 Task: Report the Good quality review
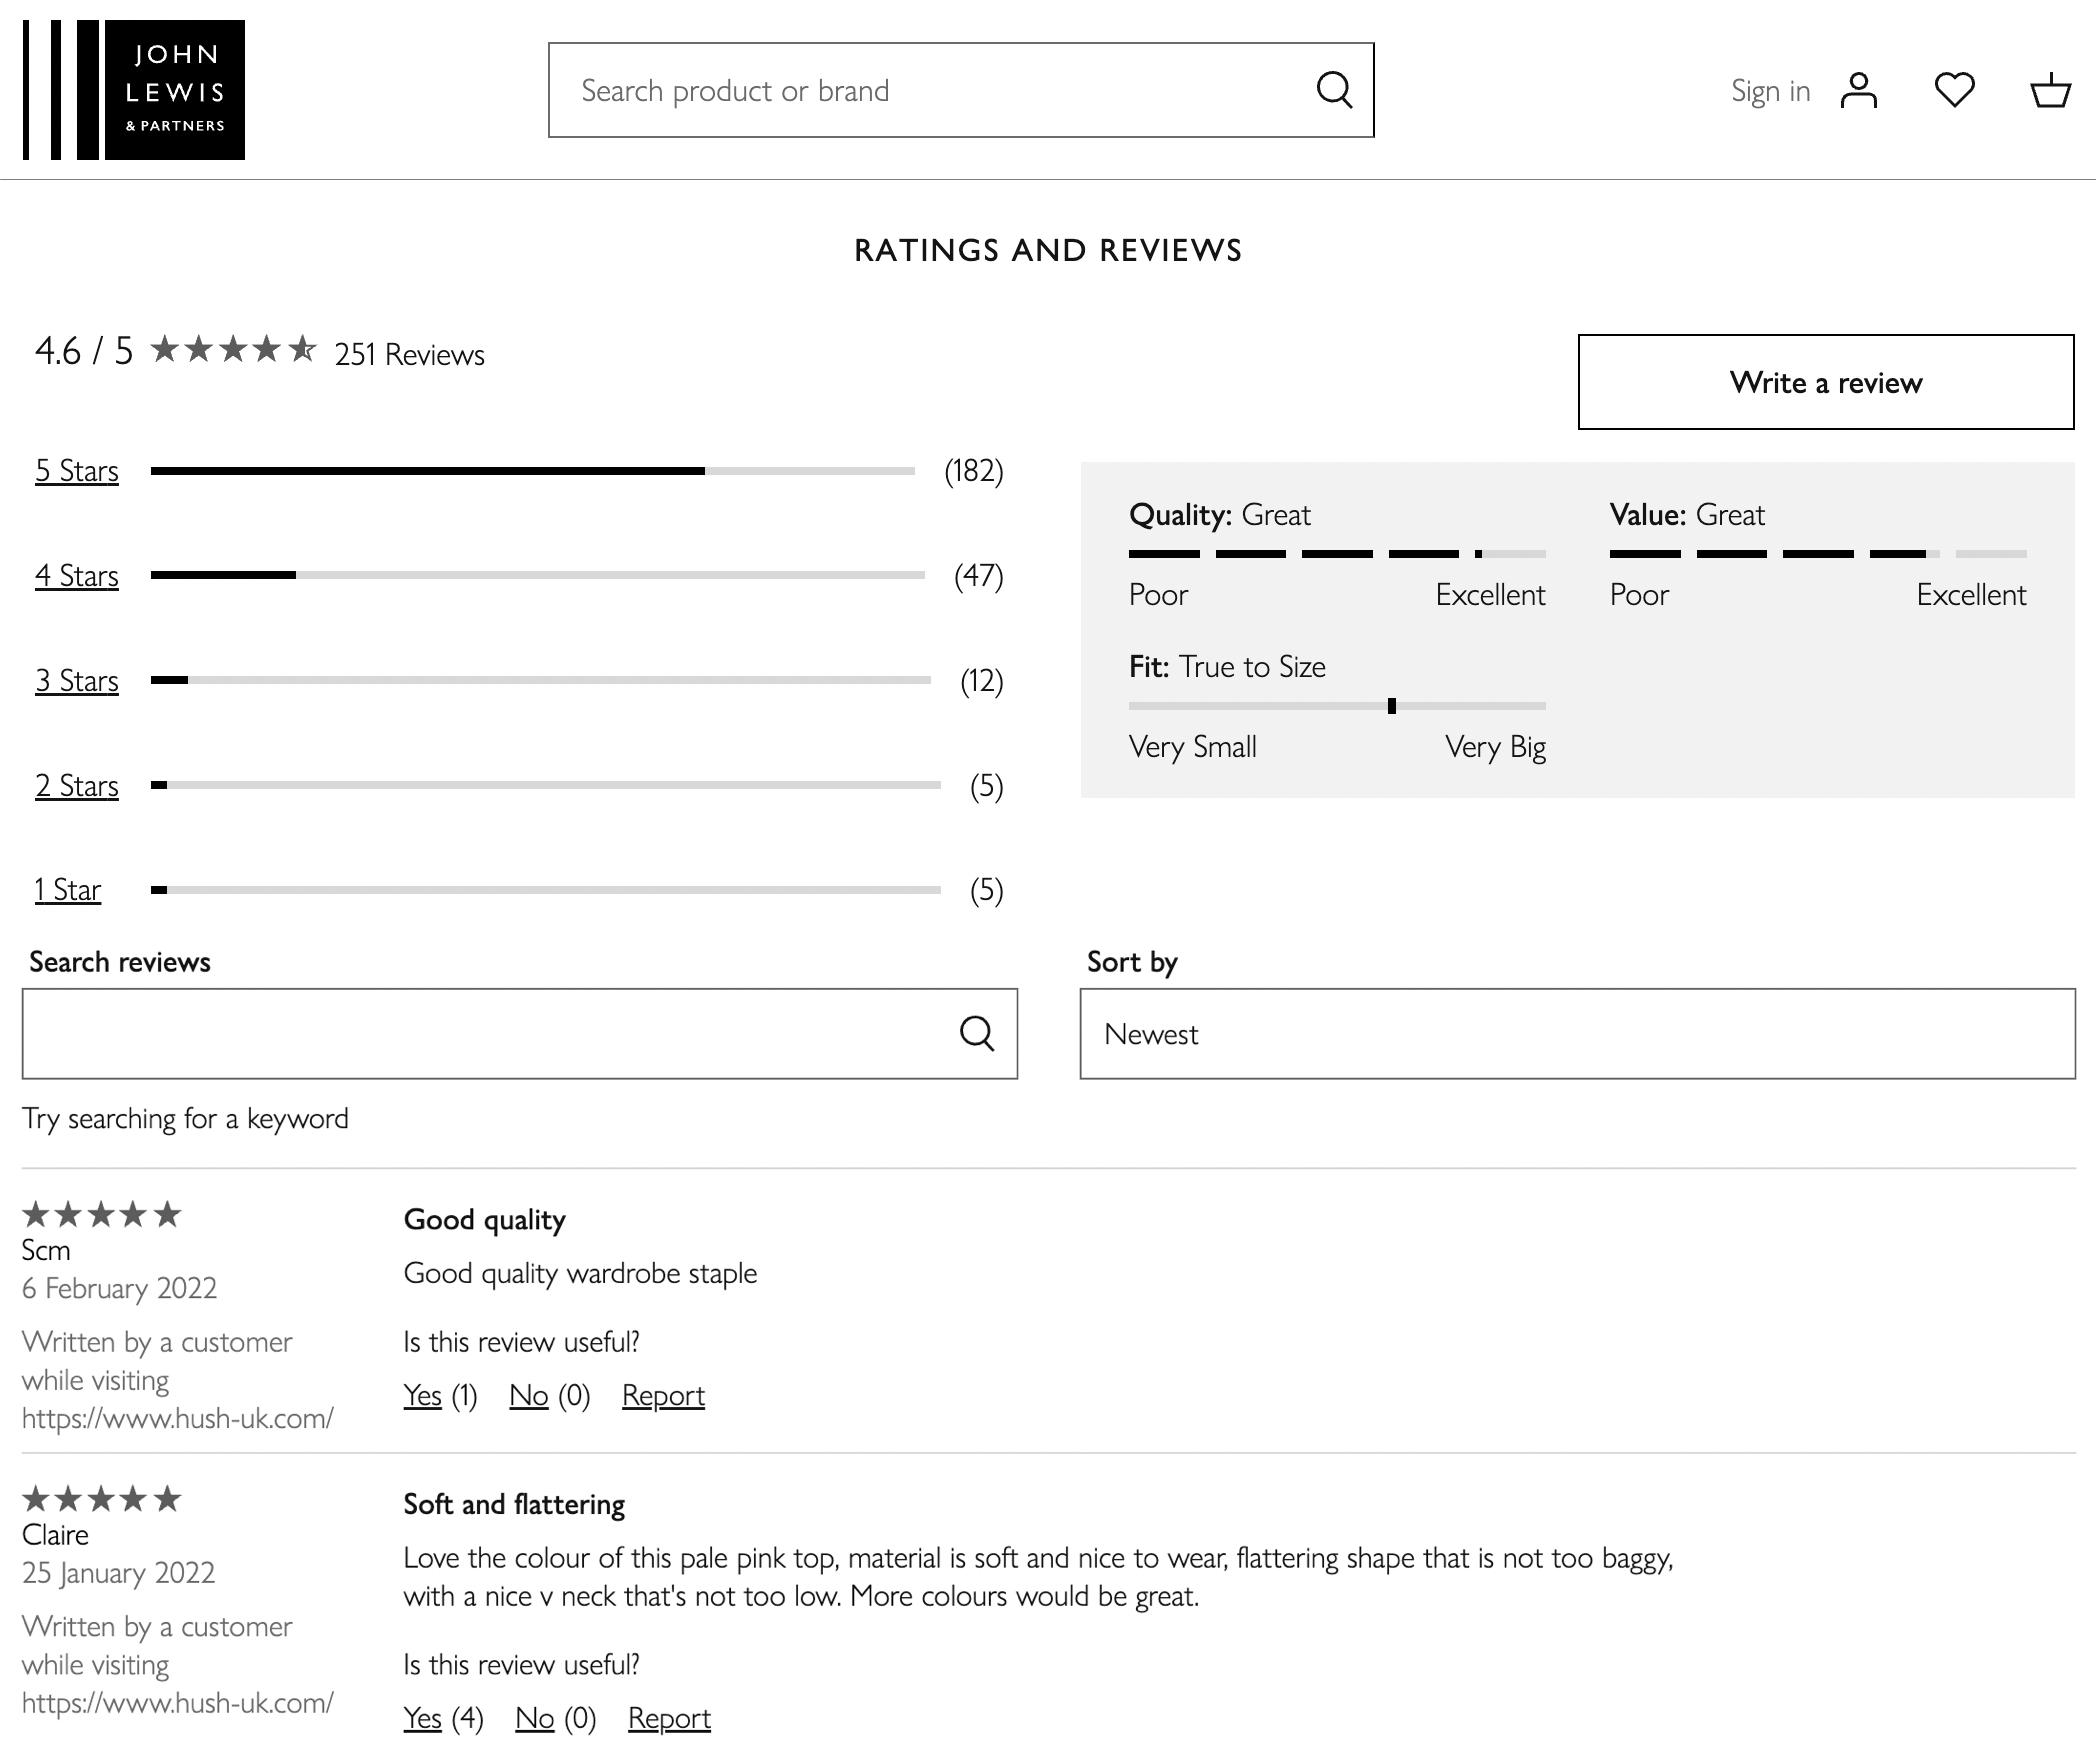tap(663, 1395)
